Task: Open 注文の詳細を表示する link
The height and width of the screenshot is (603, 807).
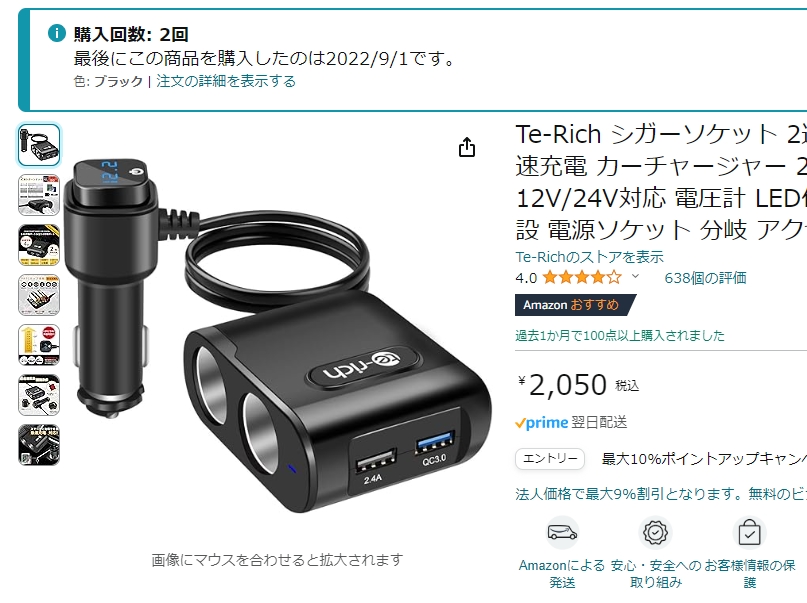Action: click(226, 81)
